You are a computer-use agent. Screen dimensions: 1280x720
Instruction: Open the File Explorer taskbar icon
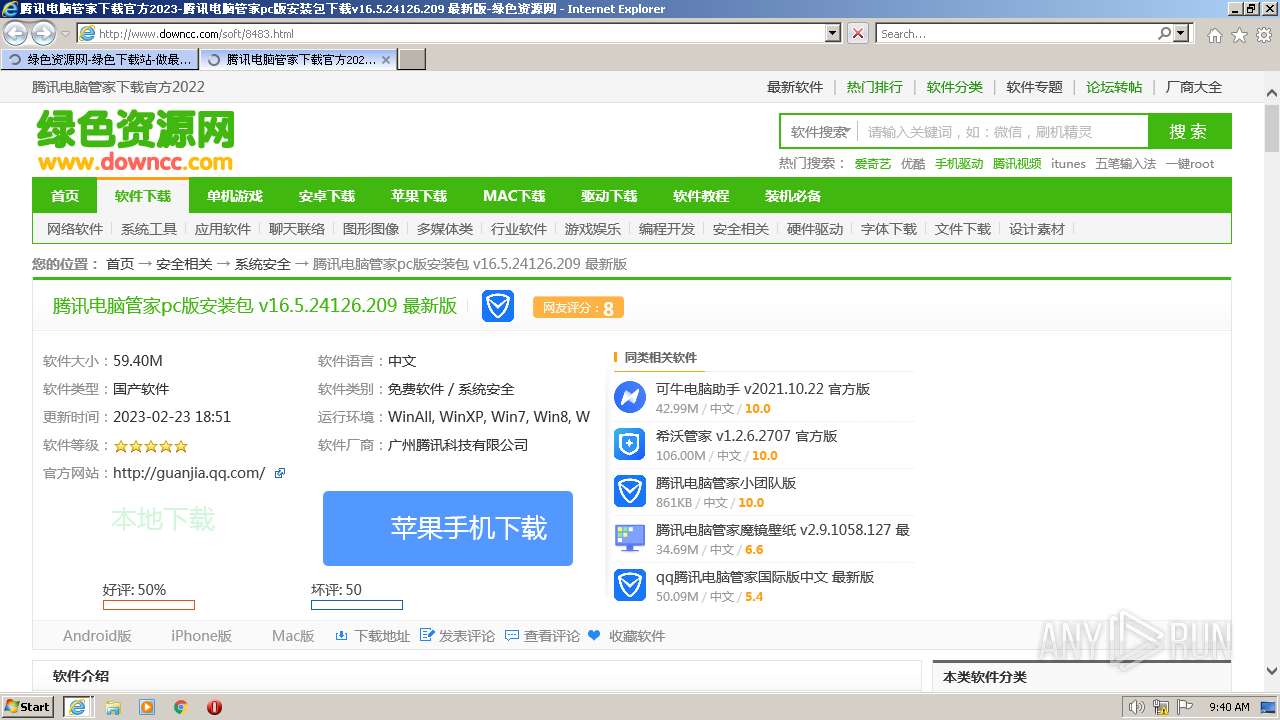(113, 707)
